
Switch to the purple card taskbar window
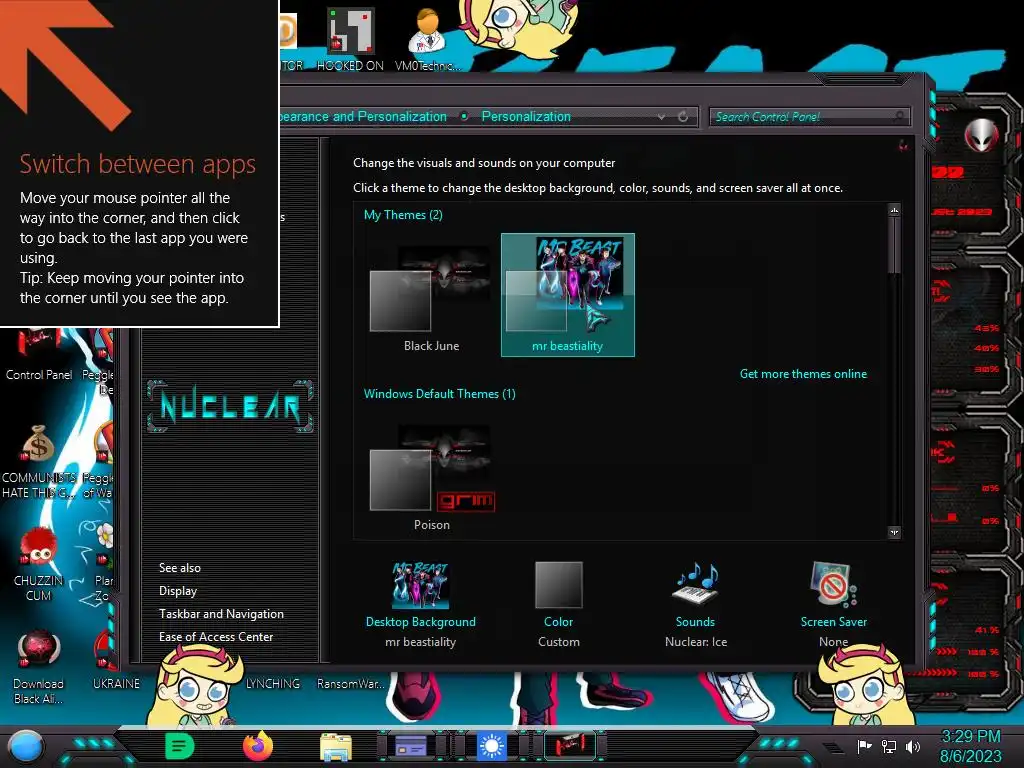pos(411,746)
